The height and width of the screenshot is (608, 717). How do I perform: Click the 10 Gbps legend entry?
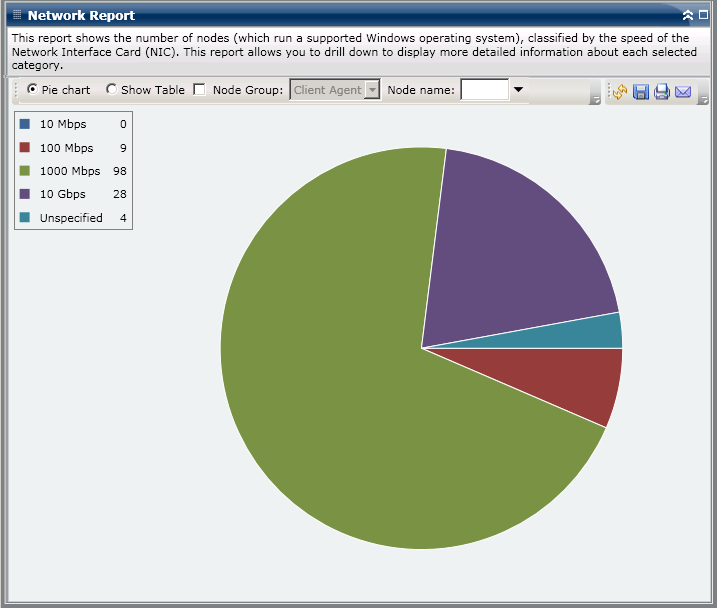pos(62,194)
